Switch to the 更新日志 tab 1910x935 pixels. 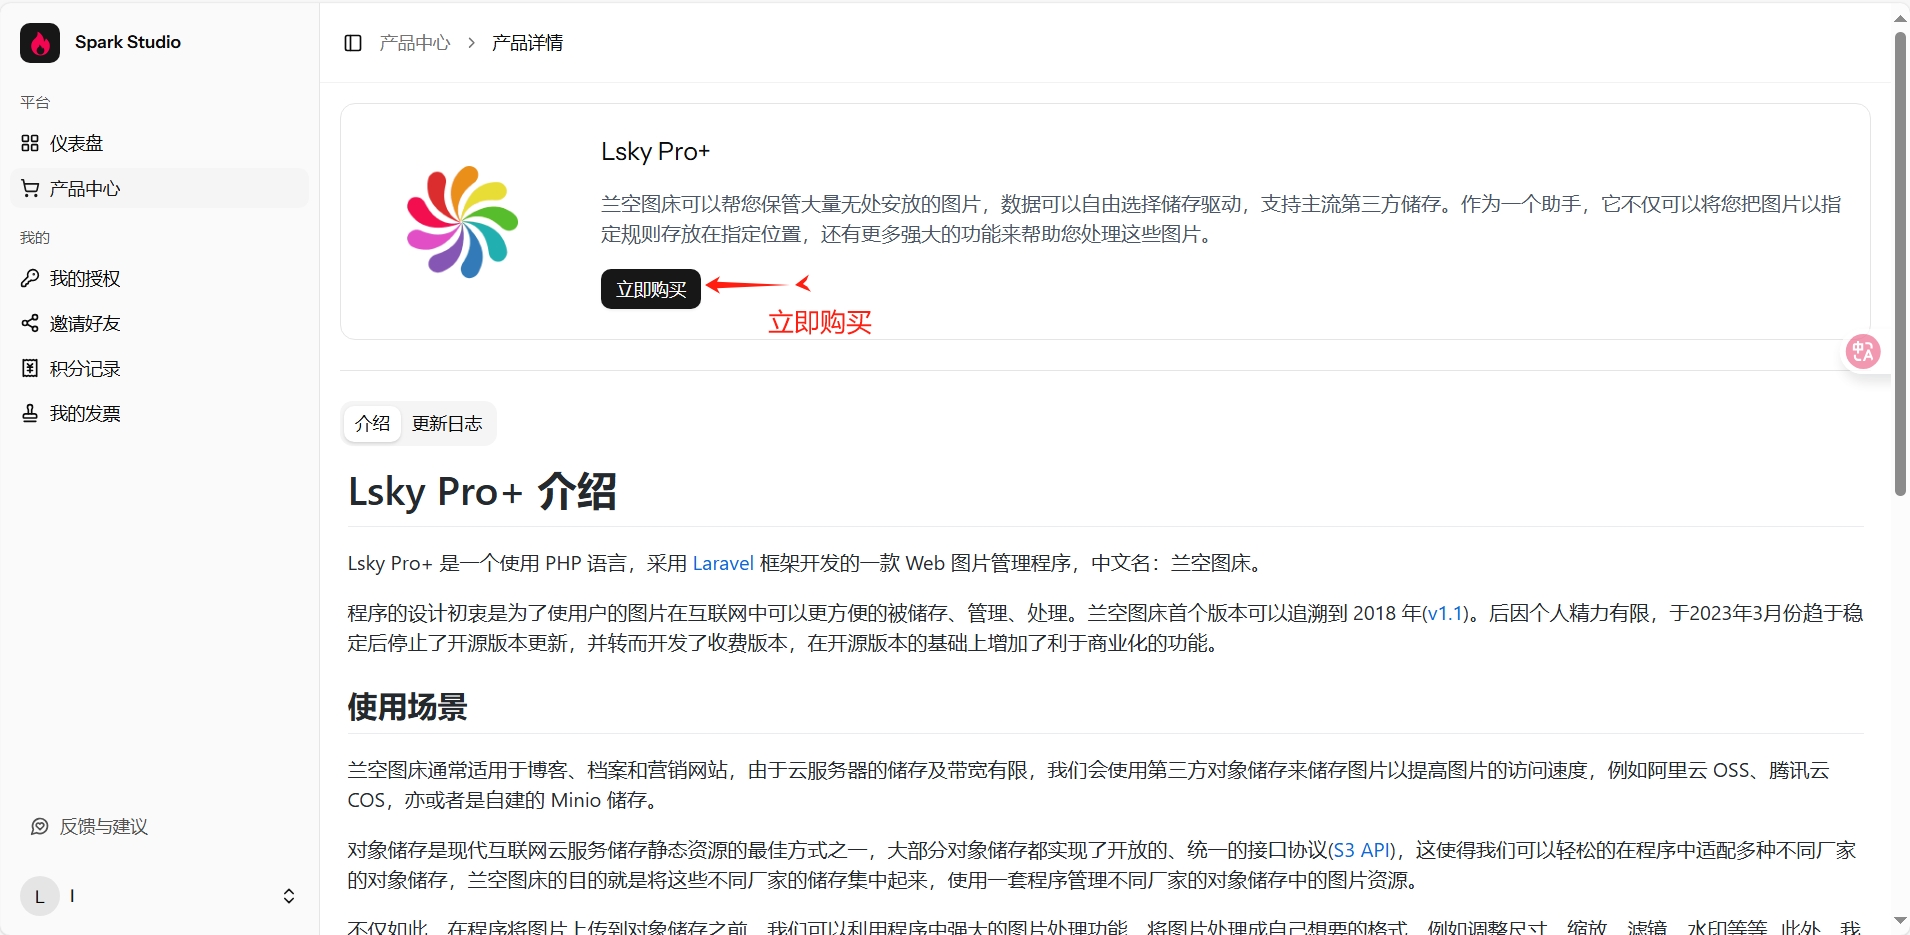(447, 424)
